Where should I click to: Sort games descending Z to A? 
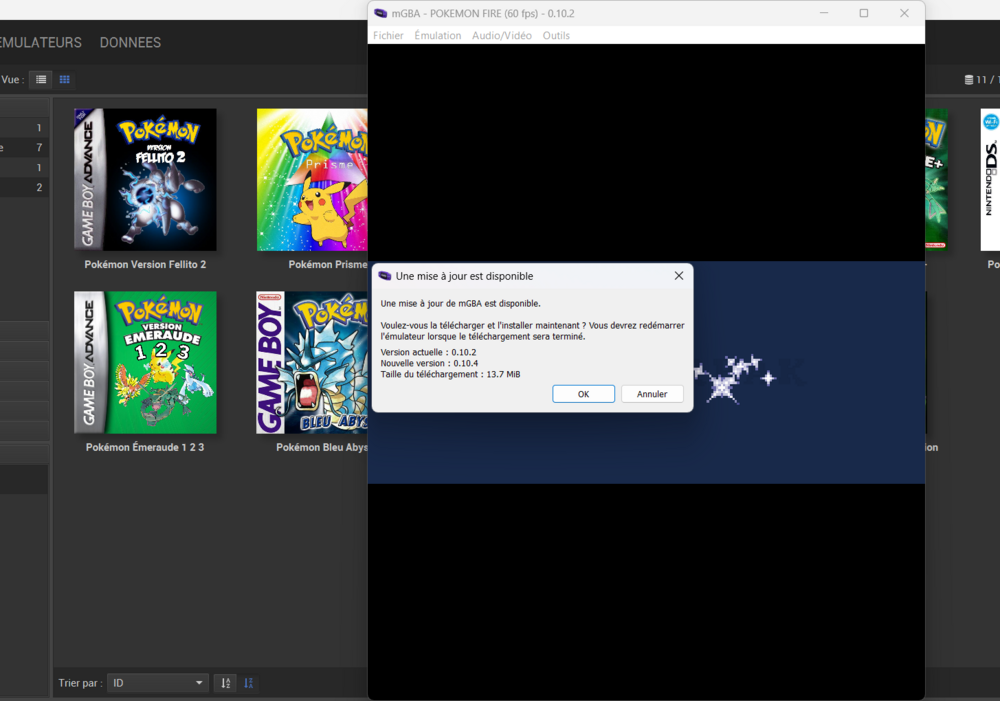pyautogui.click(x=249, y=683)
